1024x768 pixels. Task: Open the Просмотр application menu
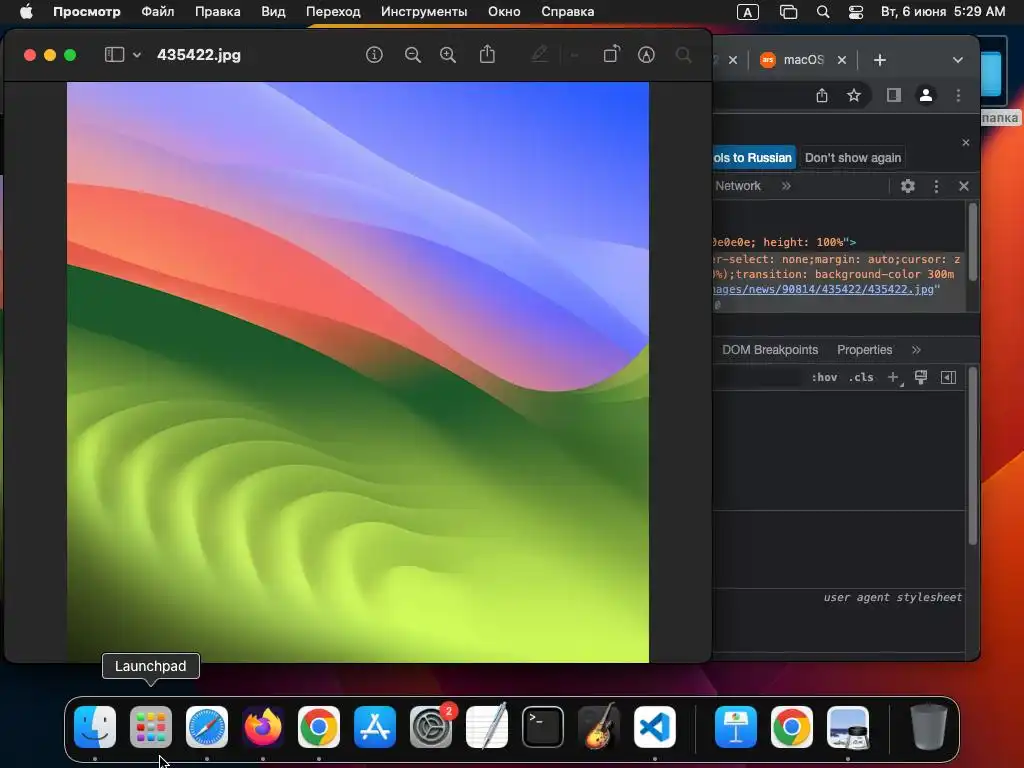click(x=87, y=12)
